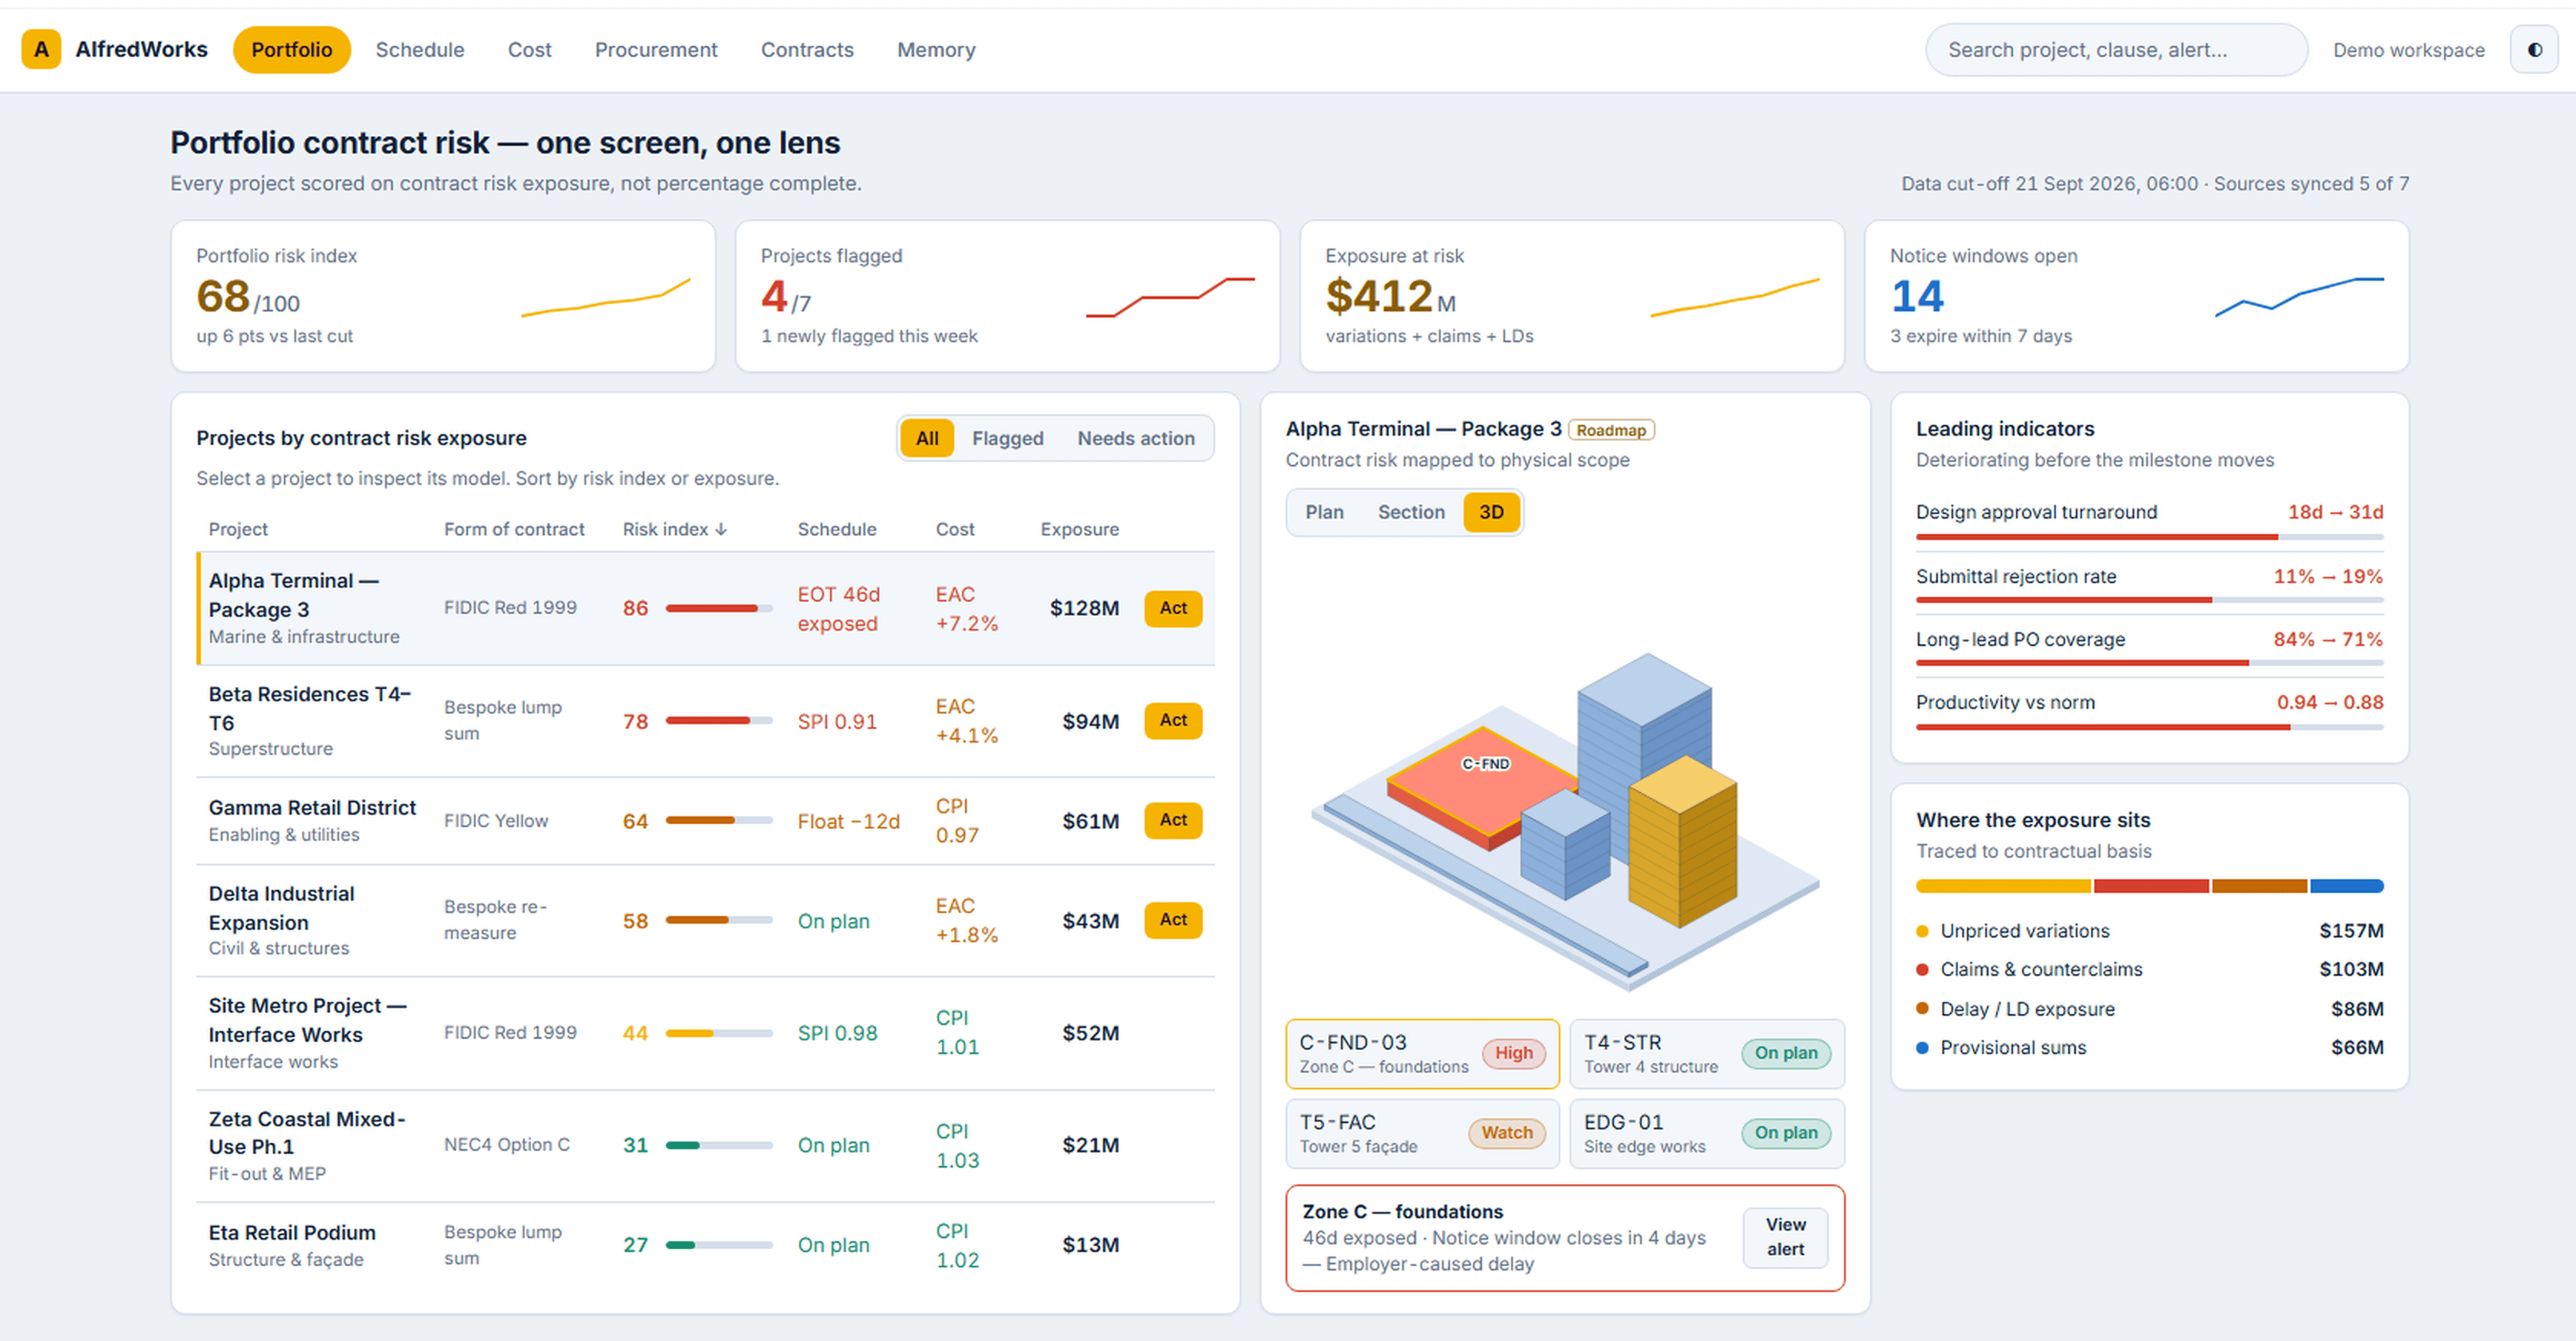Select the 3D view toggle

pyautogui.click(x=1491, y=512)
